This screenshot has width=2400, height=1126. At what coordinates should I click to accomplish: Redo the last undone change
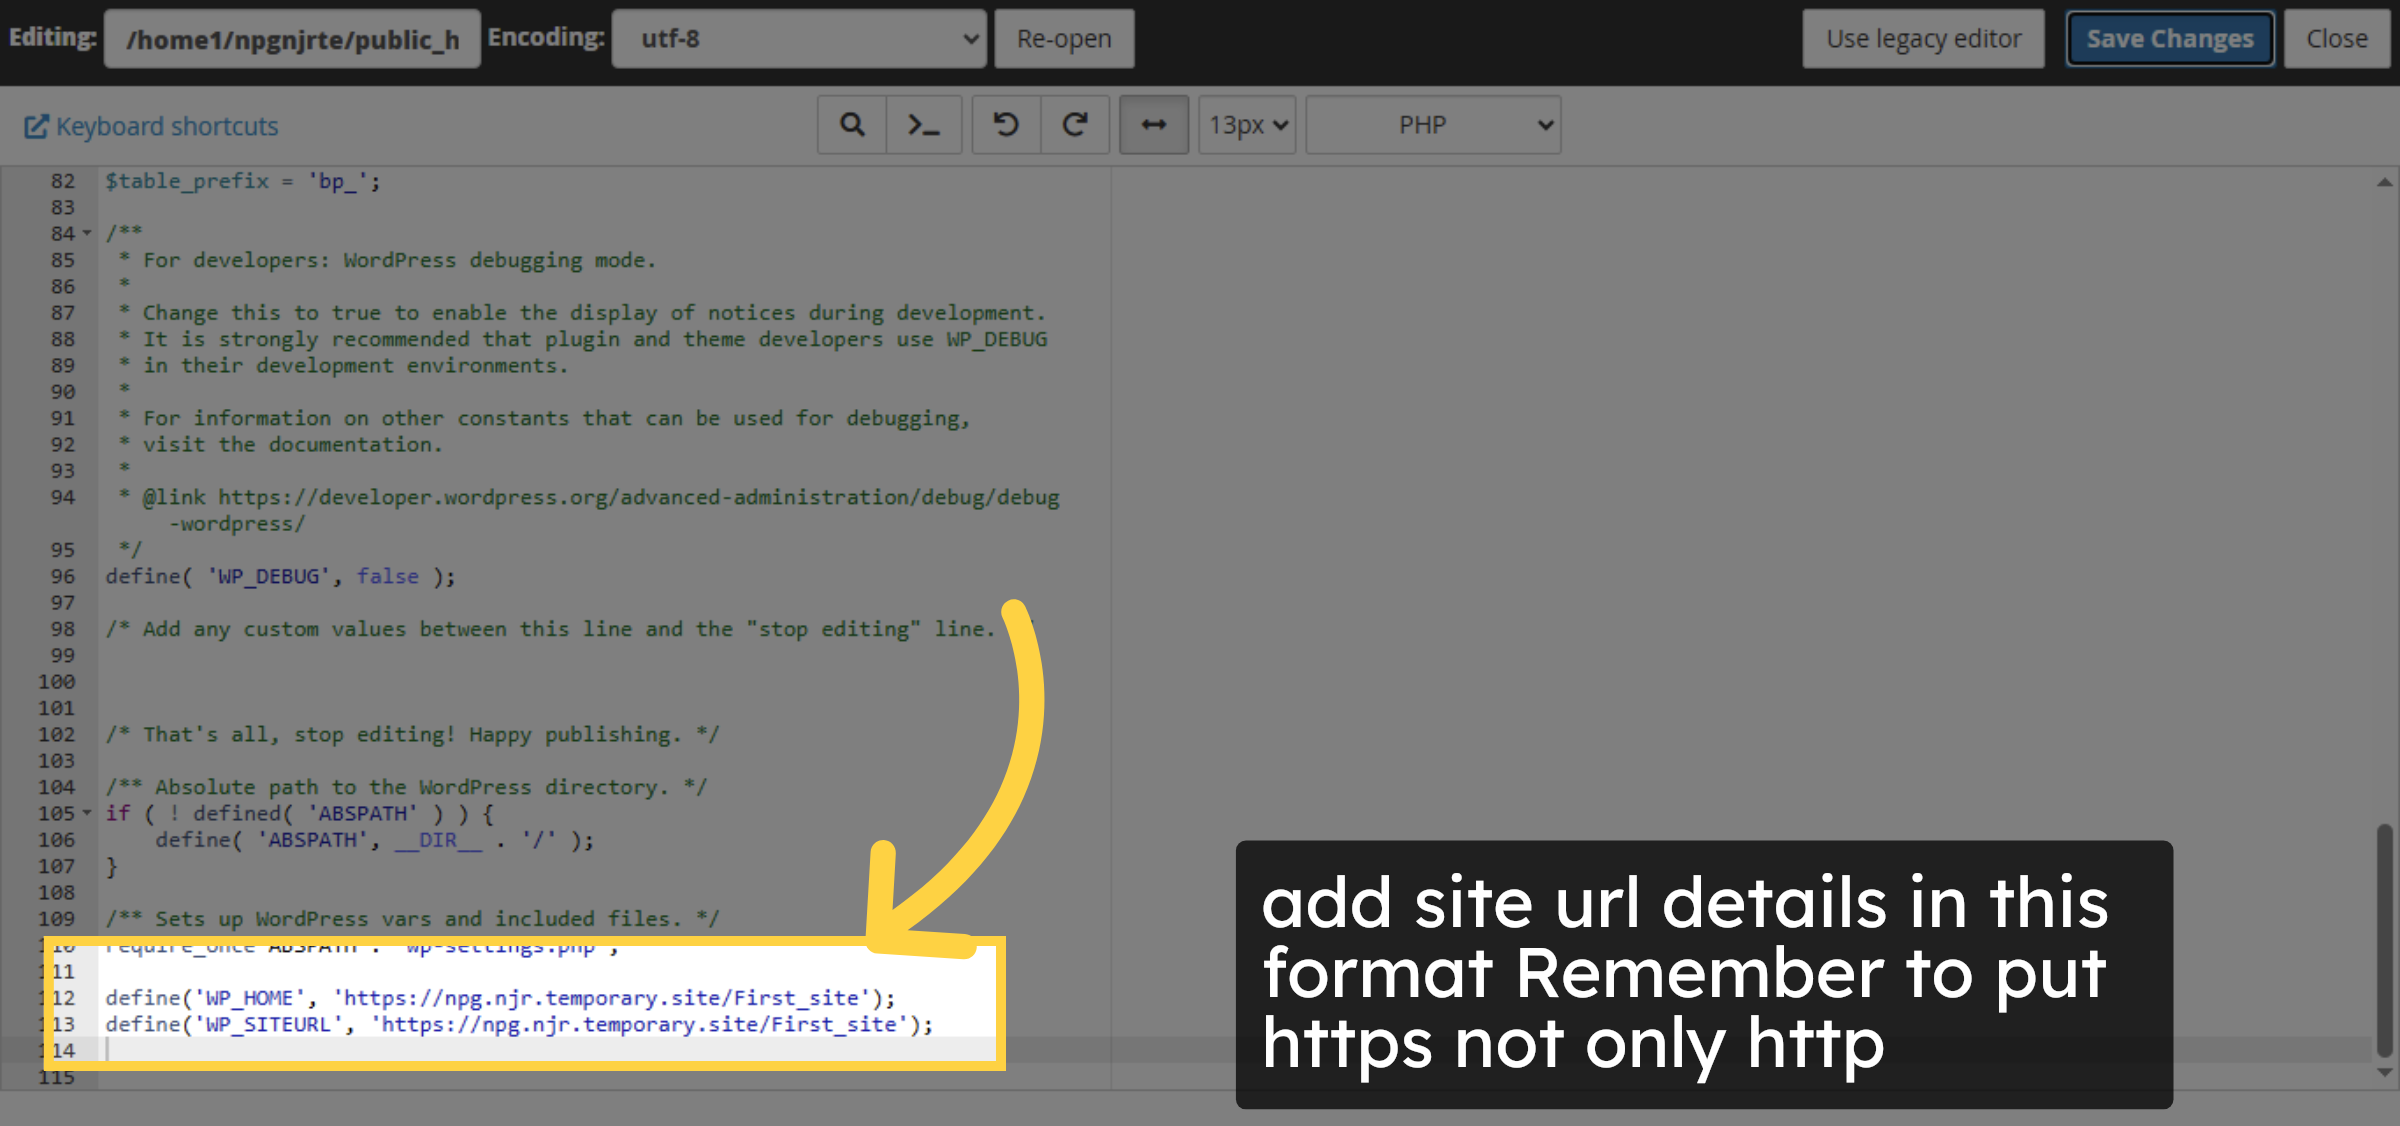click(1076, 124)
